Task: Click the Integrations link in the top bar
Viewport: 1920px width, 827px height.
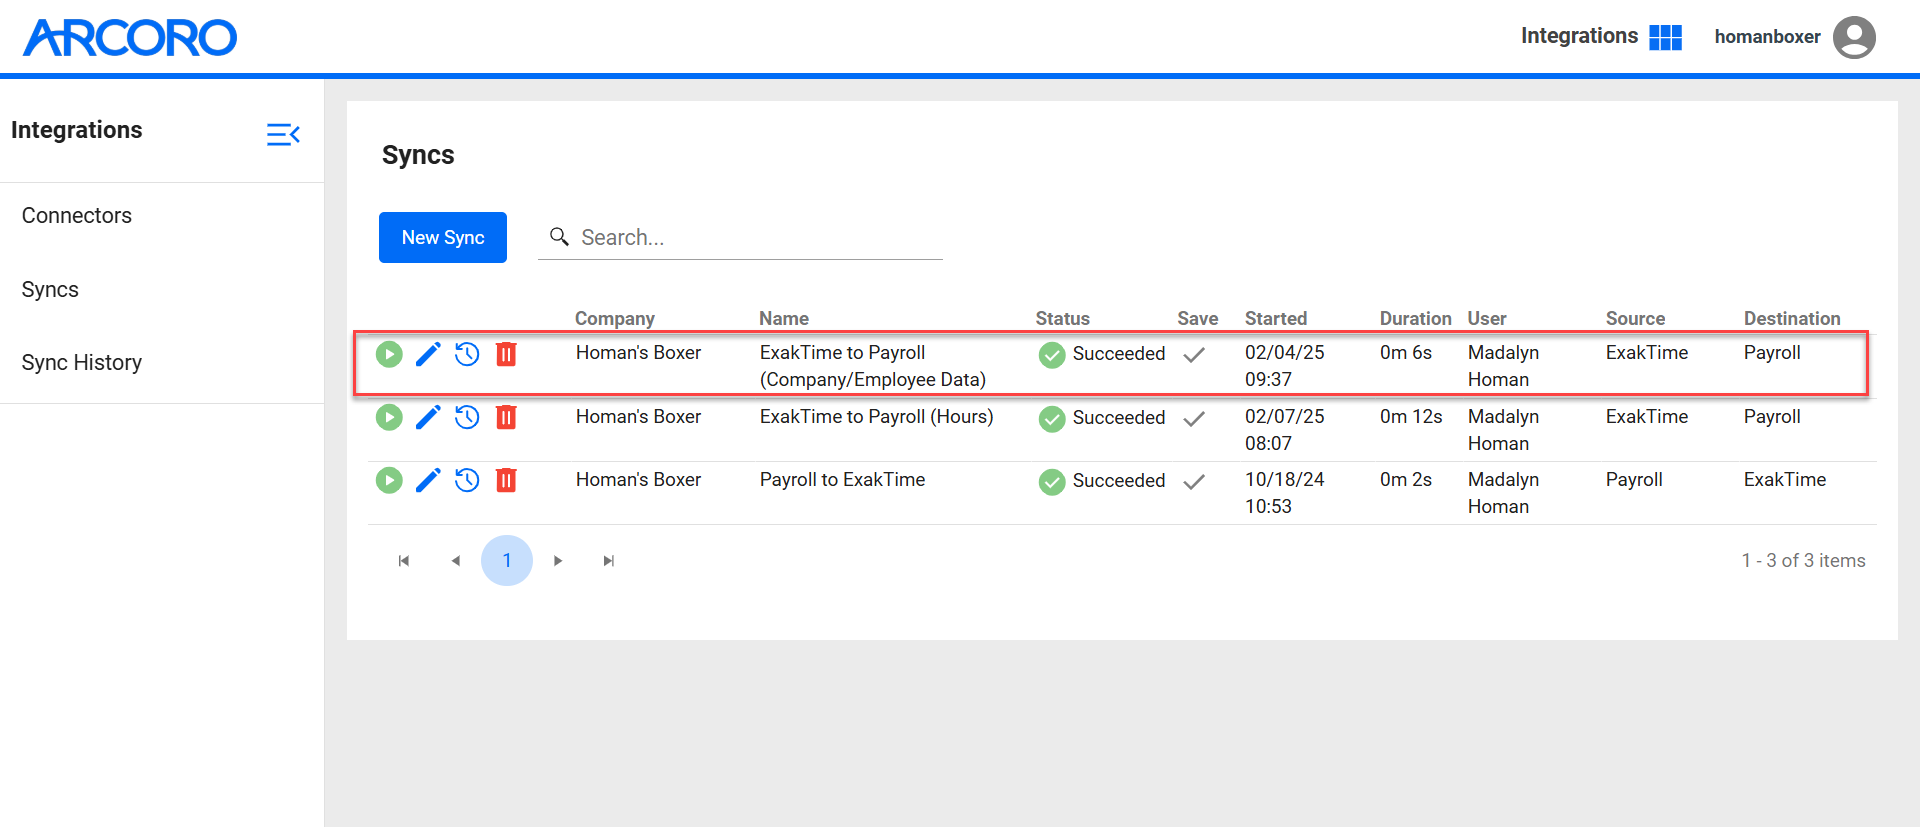Action: [1579, 36]
